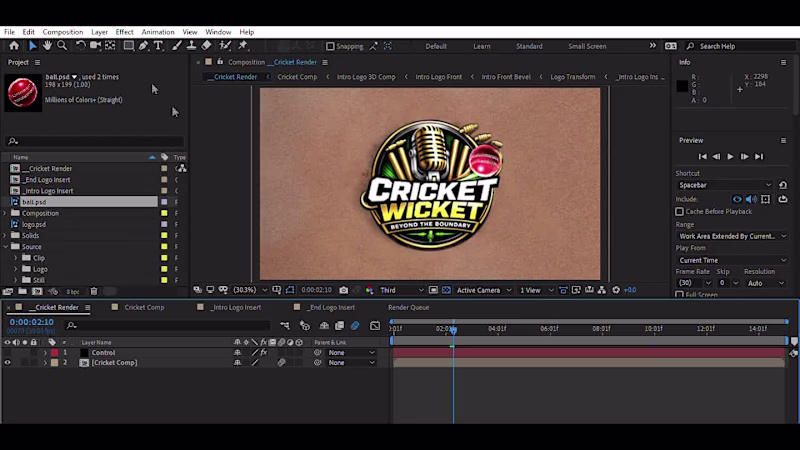The image size is (800, 450).
Task: Select the Roto Brush tool
Action: (225, 45)
